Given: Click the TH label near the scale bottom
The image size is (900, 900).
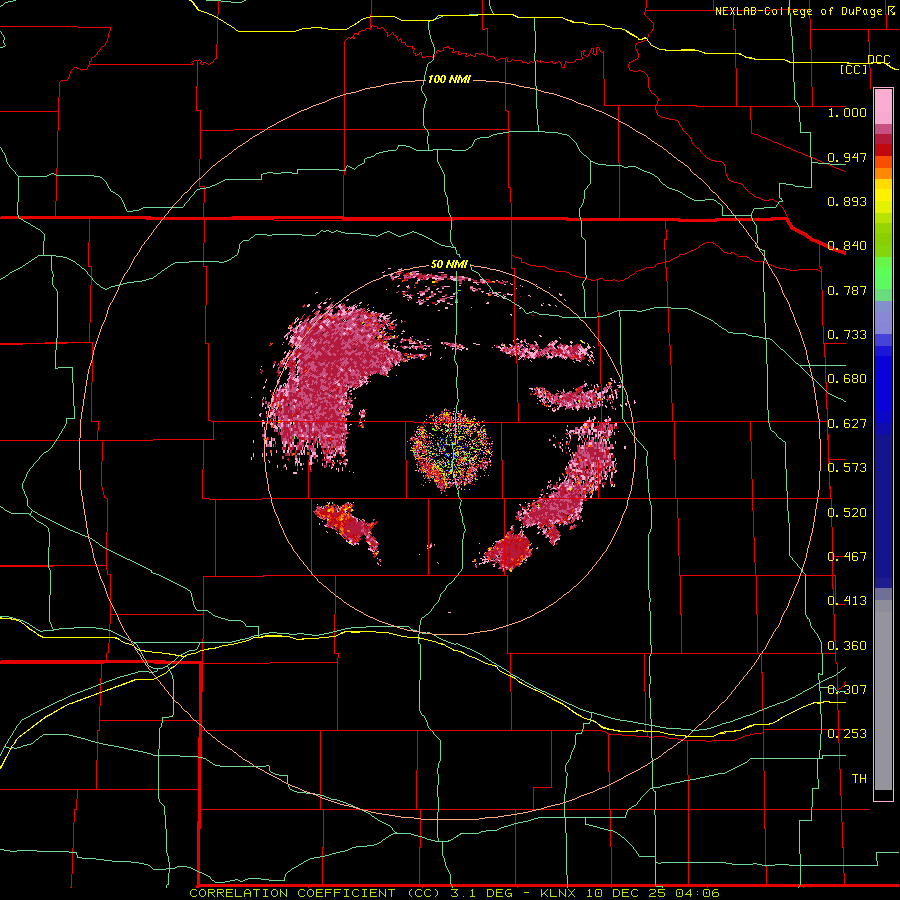Looking at the screenshot, I should [859, 779].
